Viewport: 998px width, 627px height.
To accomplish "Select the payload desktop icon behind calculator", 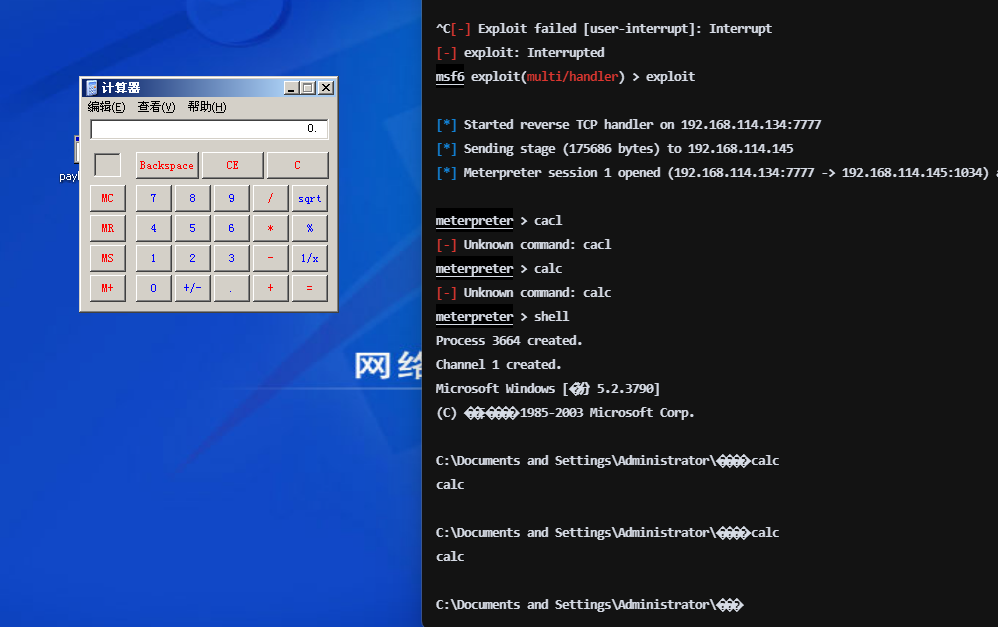I will 70,159.
